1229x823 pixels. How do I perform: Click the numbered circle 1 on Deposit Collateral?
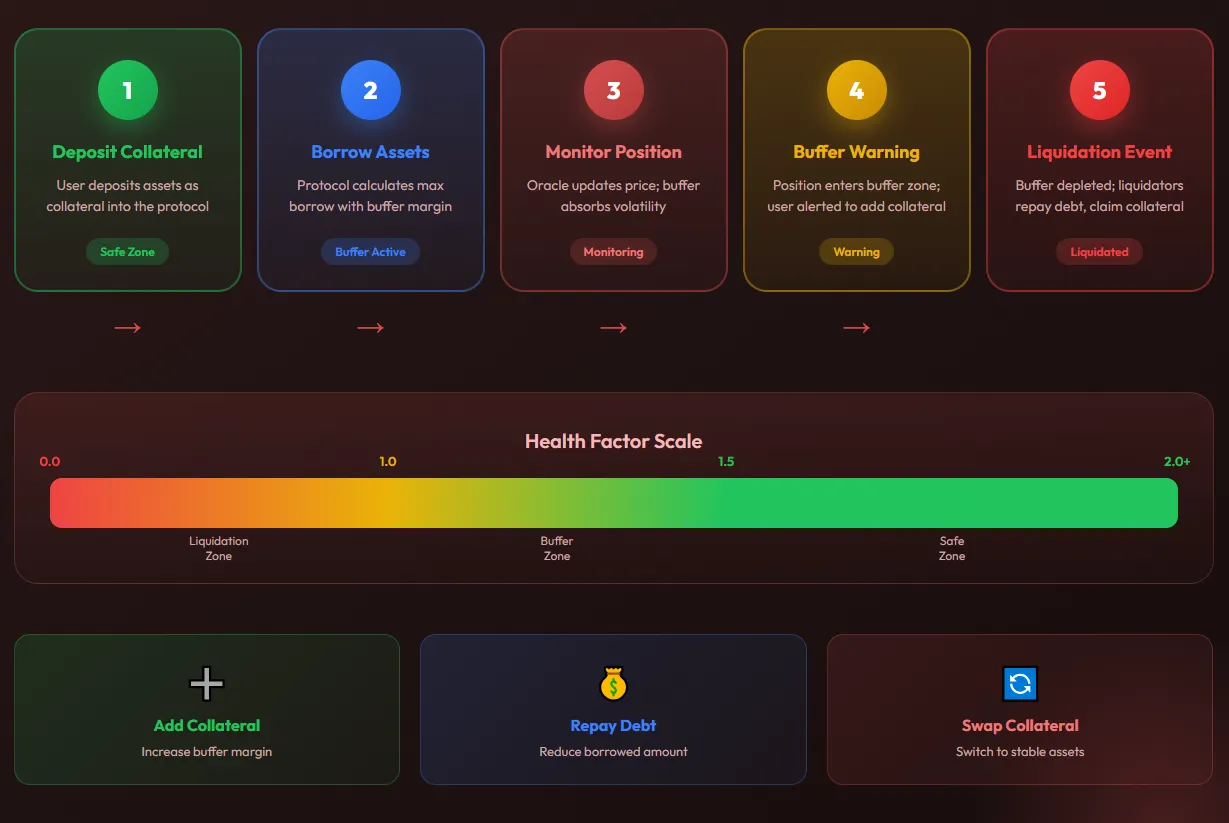click(x=127, y=89)
